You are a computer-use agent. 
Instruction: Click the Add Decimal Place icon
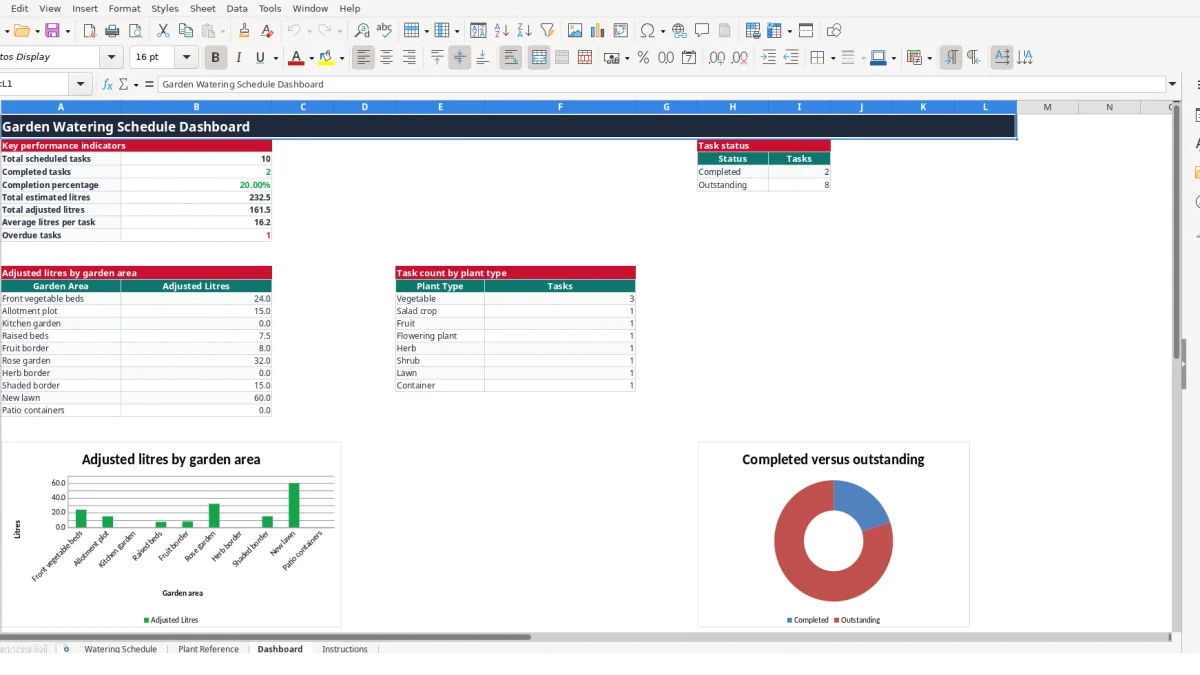[x=717, y=58]
